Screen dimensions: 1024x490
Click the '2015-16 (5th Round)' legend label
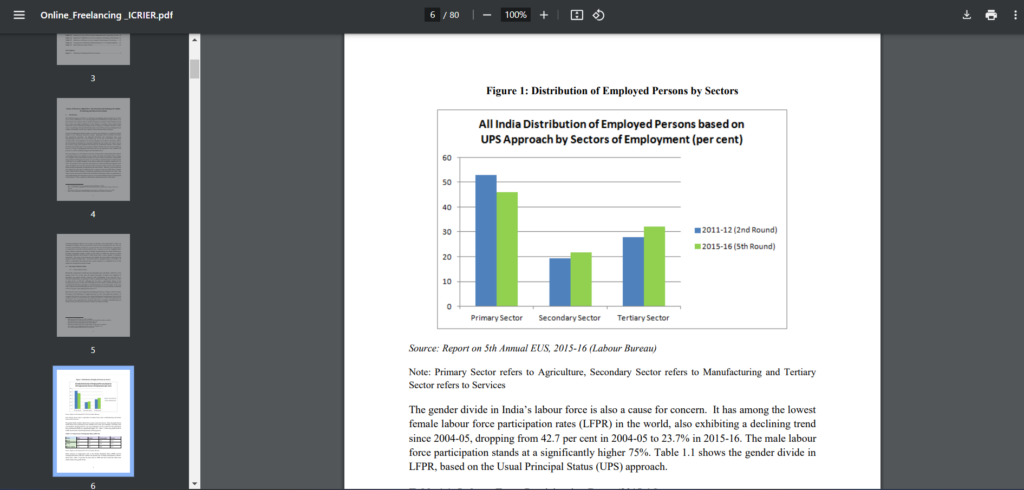tap(739, 247)
